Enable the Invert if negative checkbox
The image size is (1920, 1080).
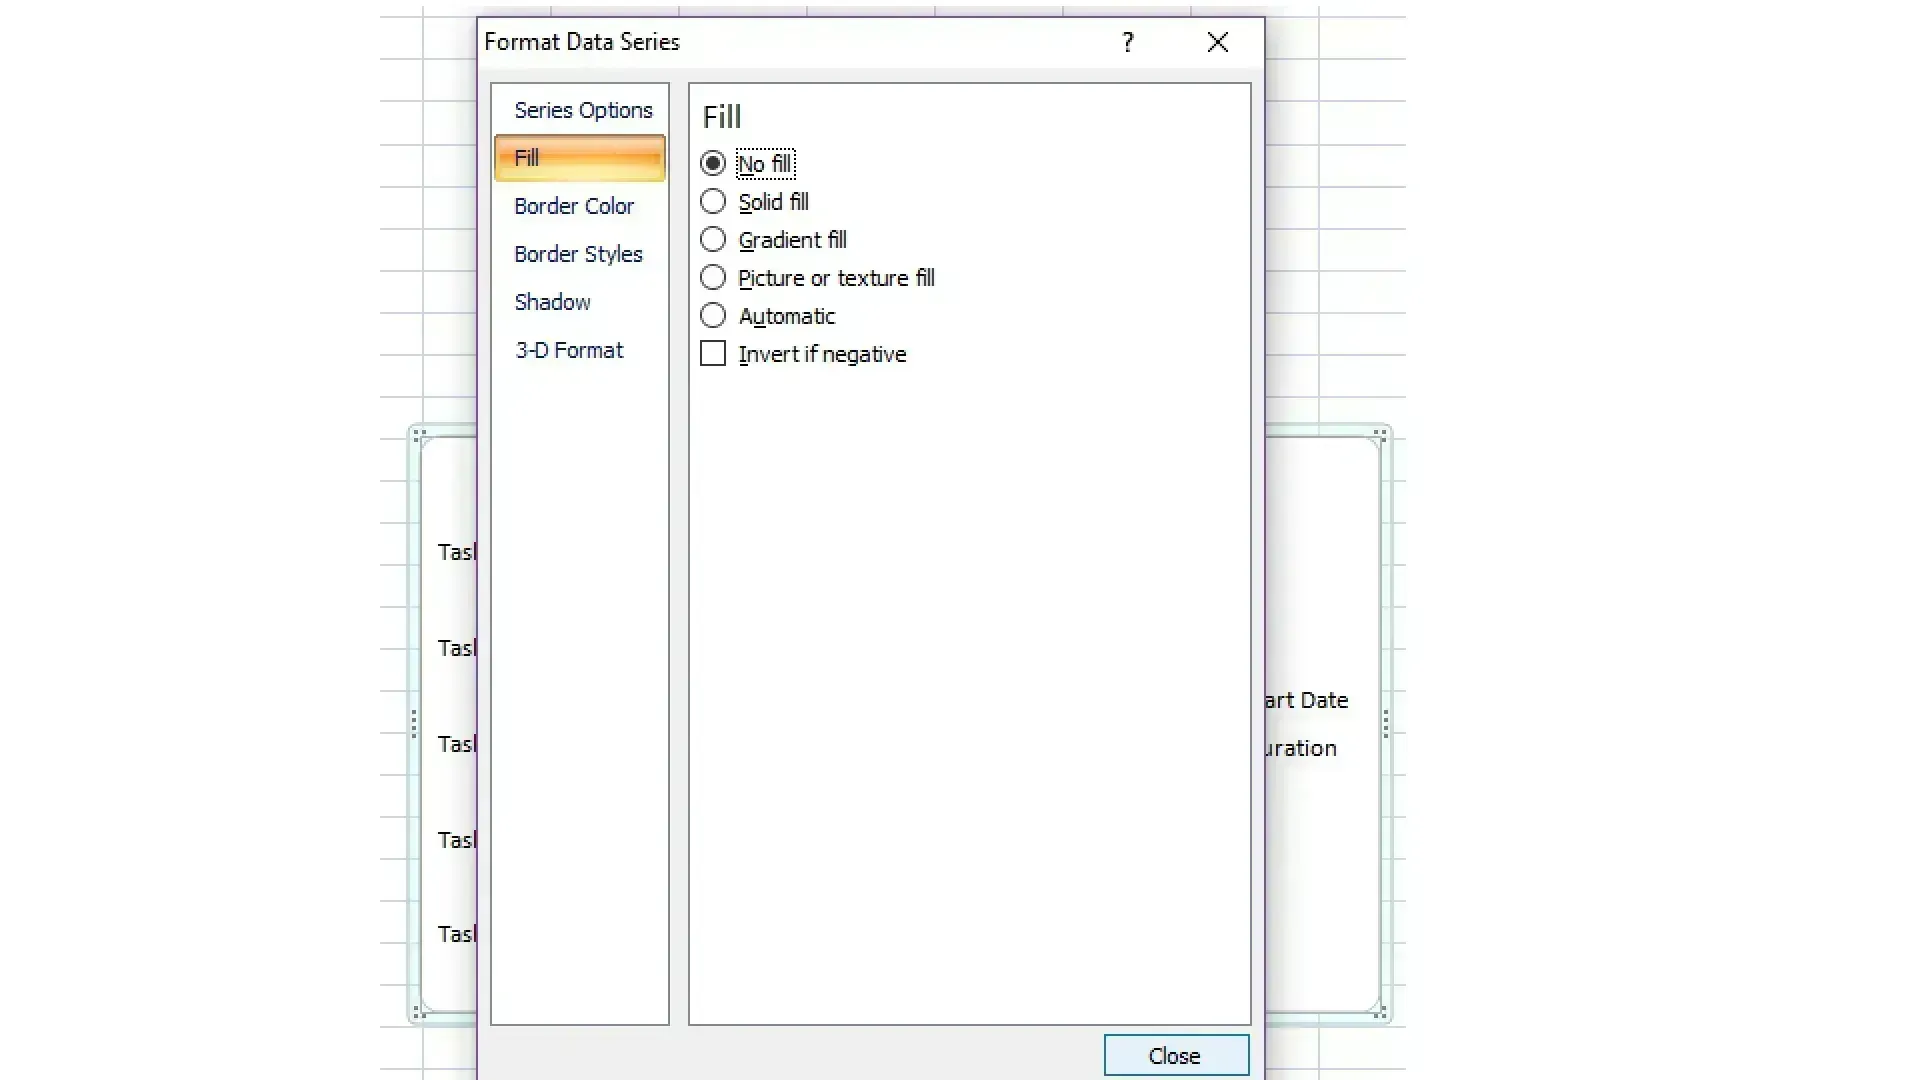point(712,353)
